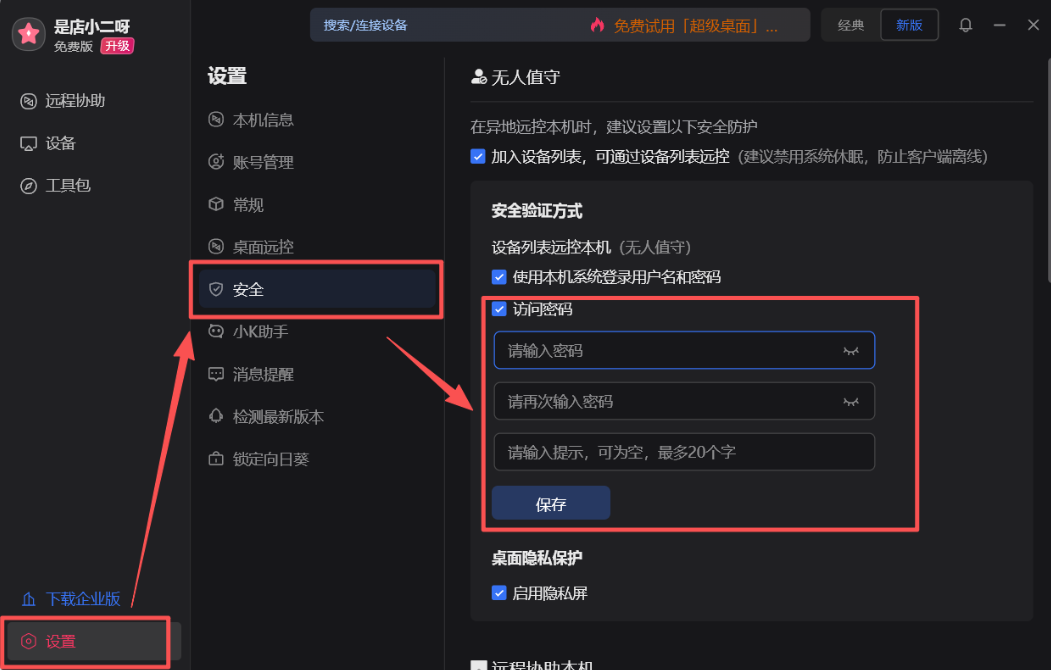Screen dimensions: 1051x670
Task: Click the 小K助手 robot icon
Action: point(216,331)
